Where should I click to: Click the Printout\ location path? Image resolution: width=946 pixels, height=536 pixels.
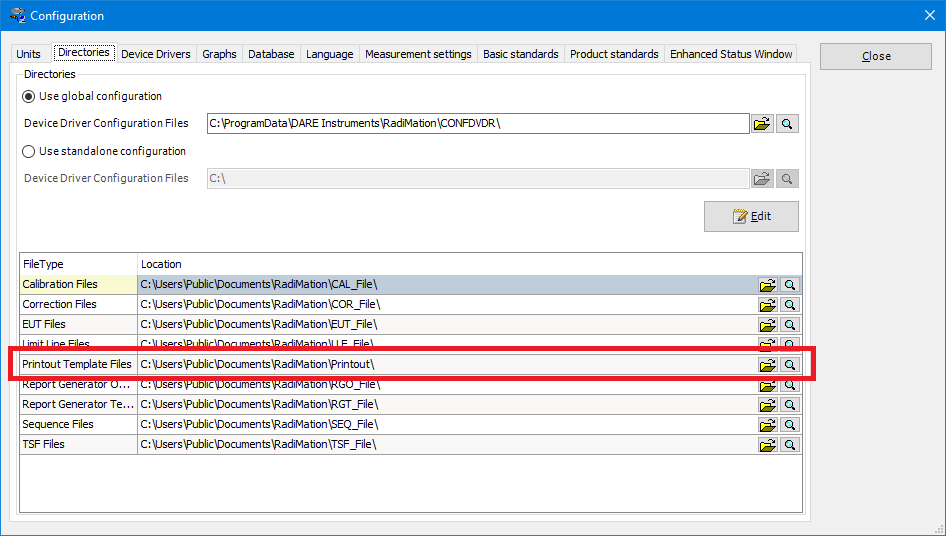257,364
